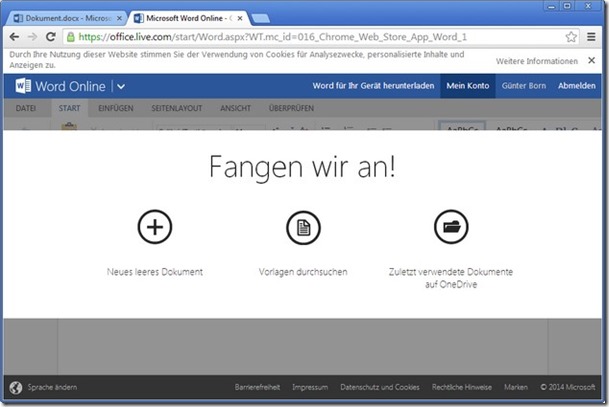Click the Neues leeres Dokument label

(x=155, y=272)
